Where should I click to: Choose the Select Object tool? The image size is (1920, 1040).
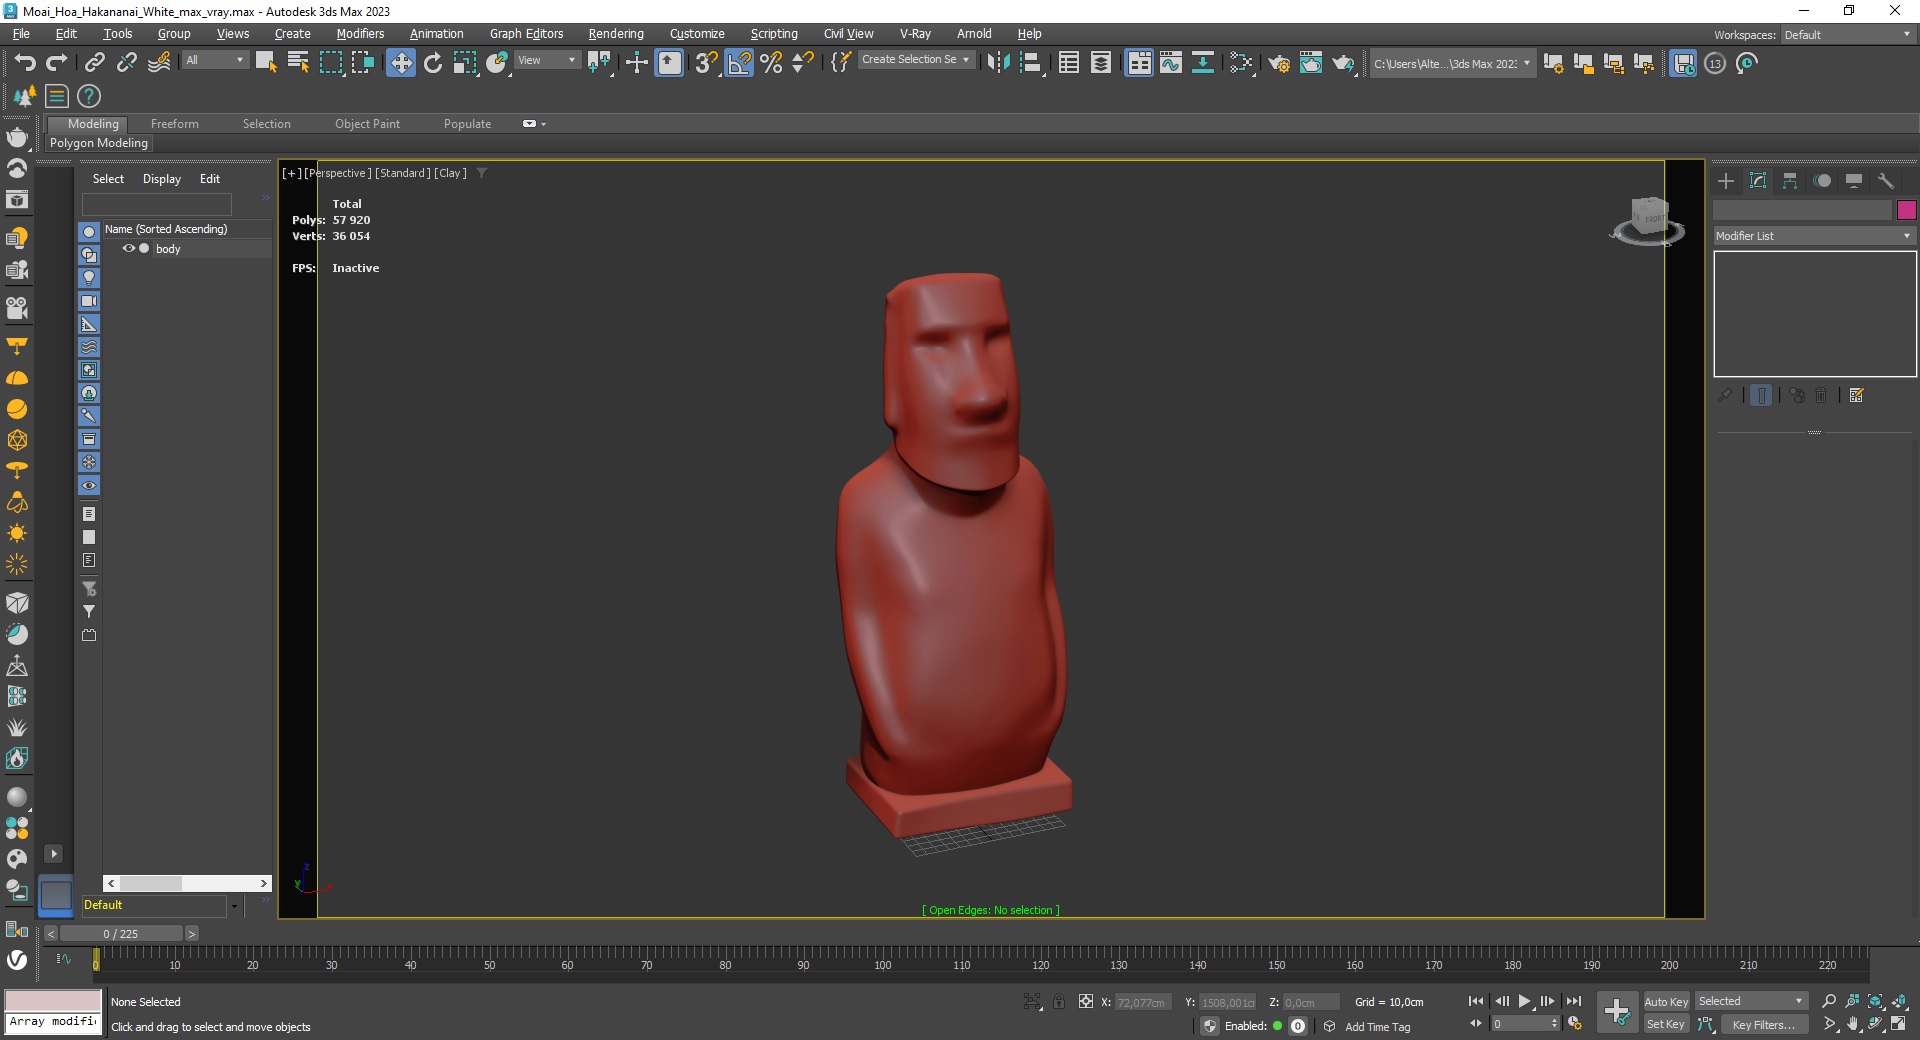coord(266,63)
